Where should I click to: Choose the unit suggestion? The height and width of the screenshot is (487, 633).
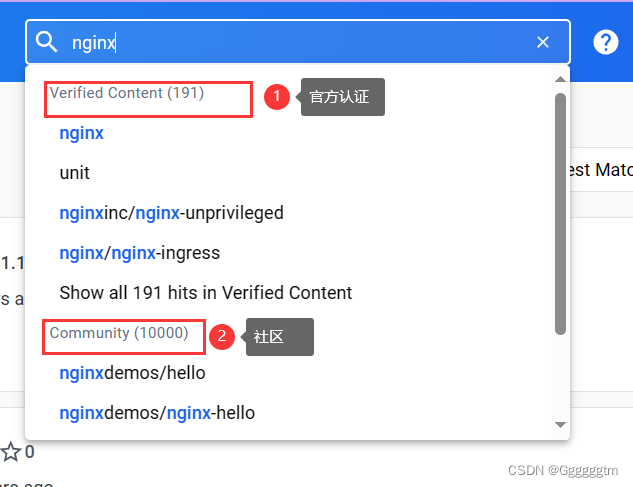[x=75, y=173]
